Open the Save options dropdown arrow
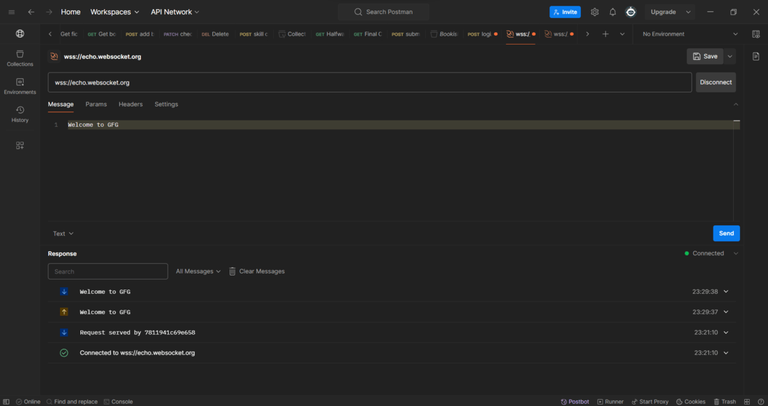 [x=730, y=56]
